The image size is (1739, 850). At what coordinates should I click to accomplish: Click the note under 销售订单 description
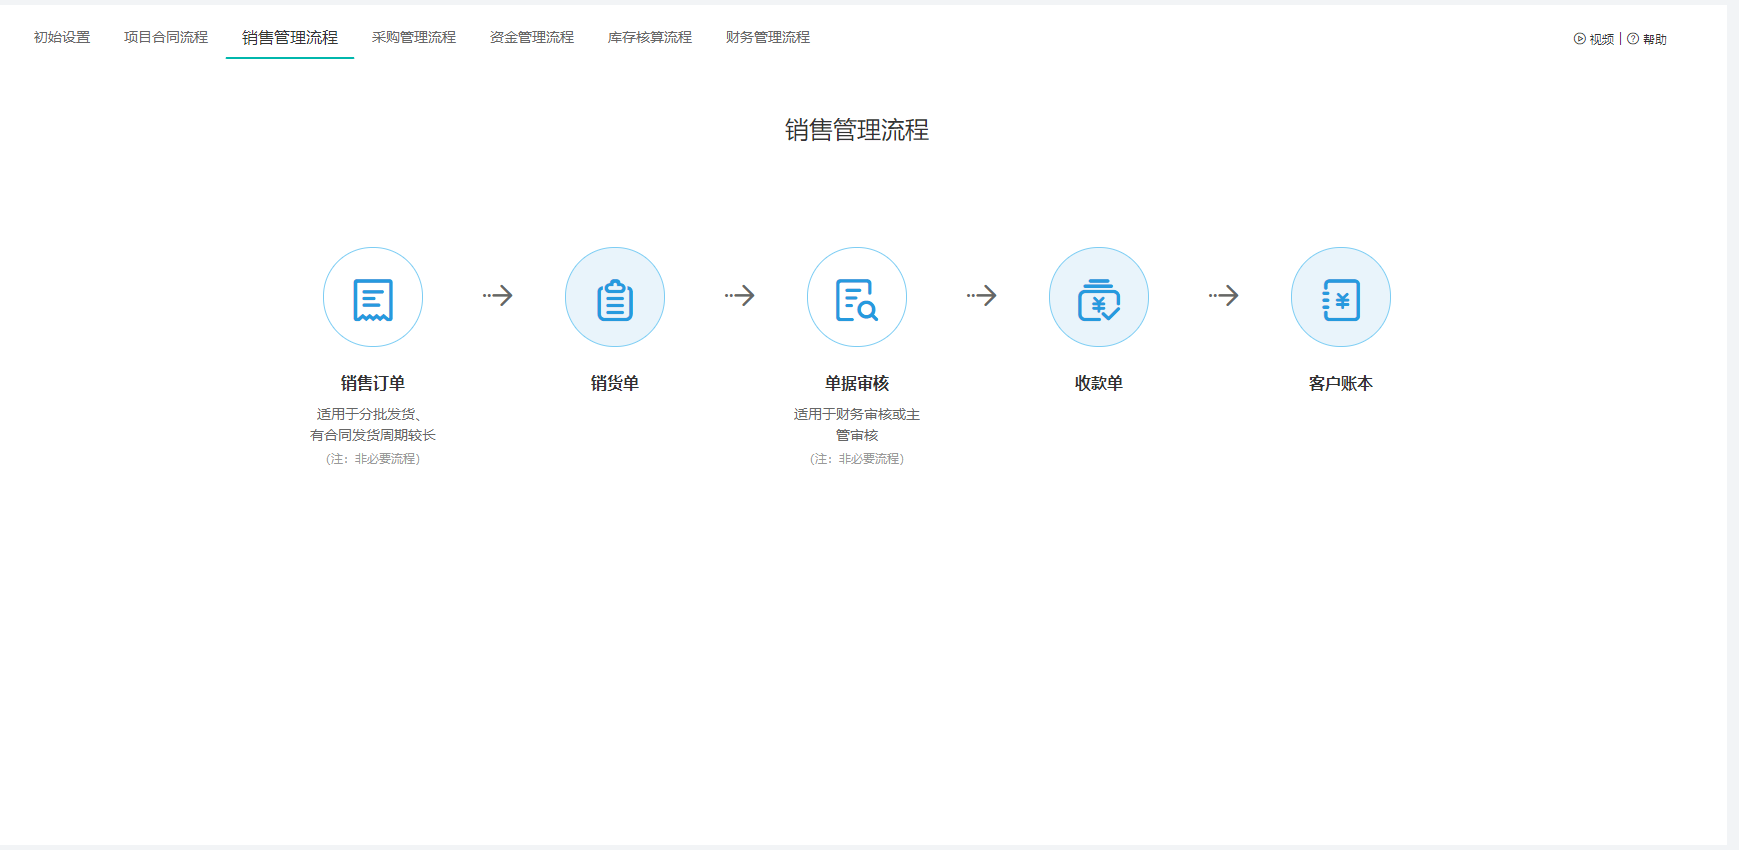373,459
